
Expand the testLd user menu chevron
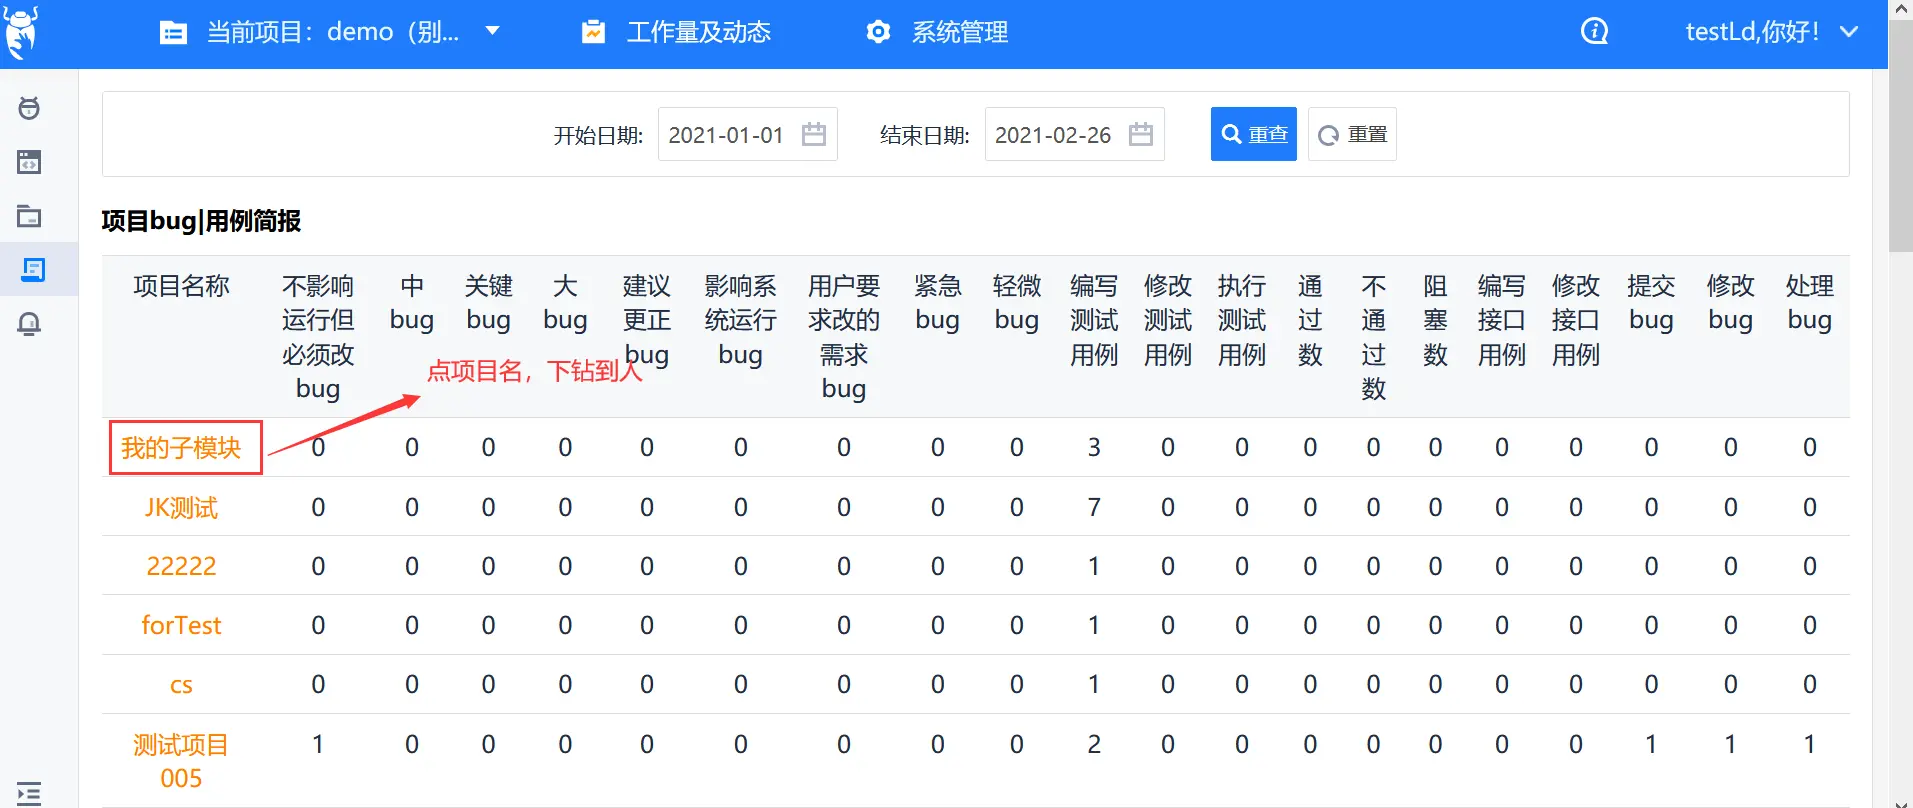coord(1849,32)
